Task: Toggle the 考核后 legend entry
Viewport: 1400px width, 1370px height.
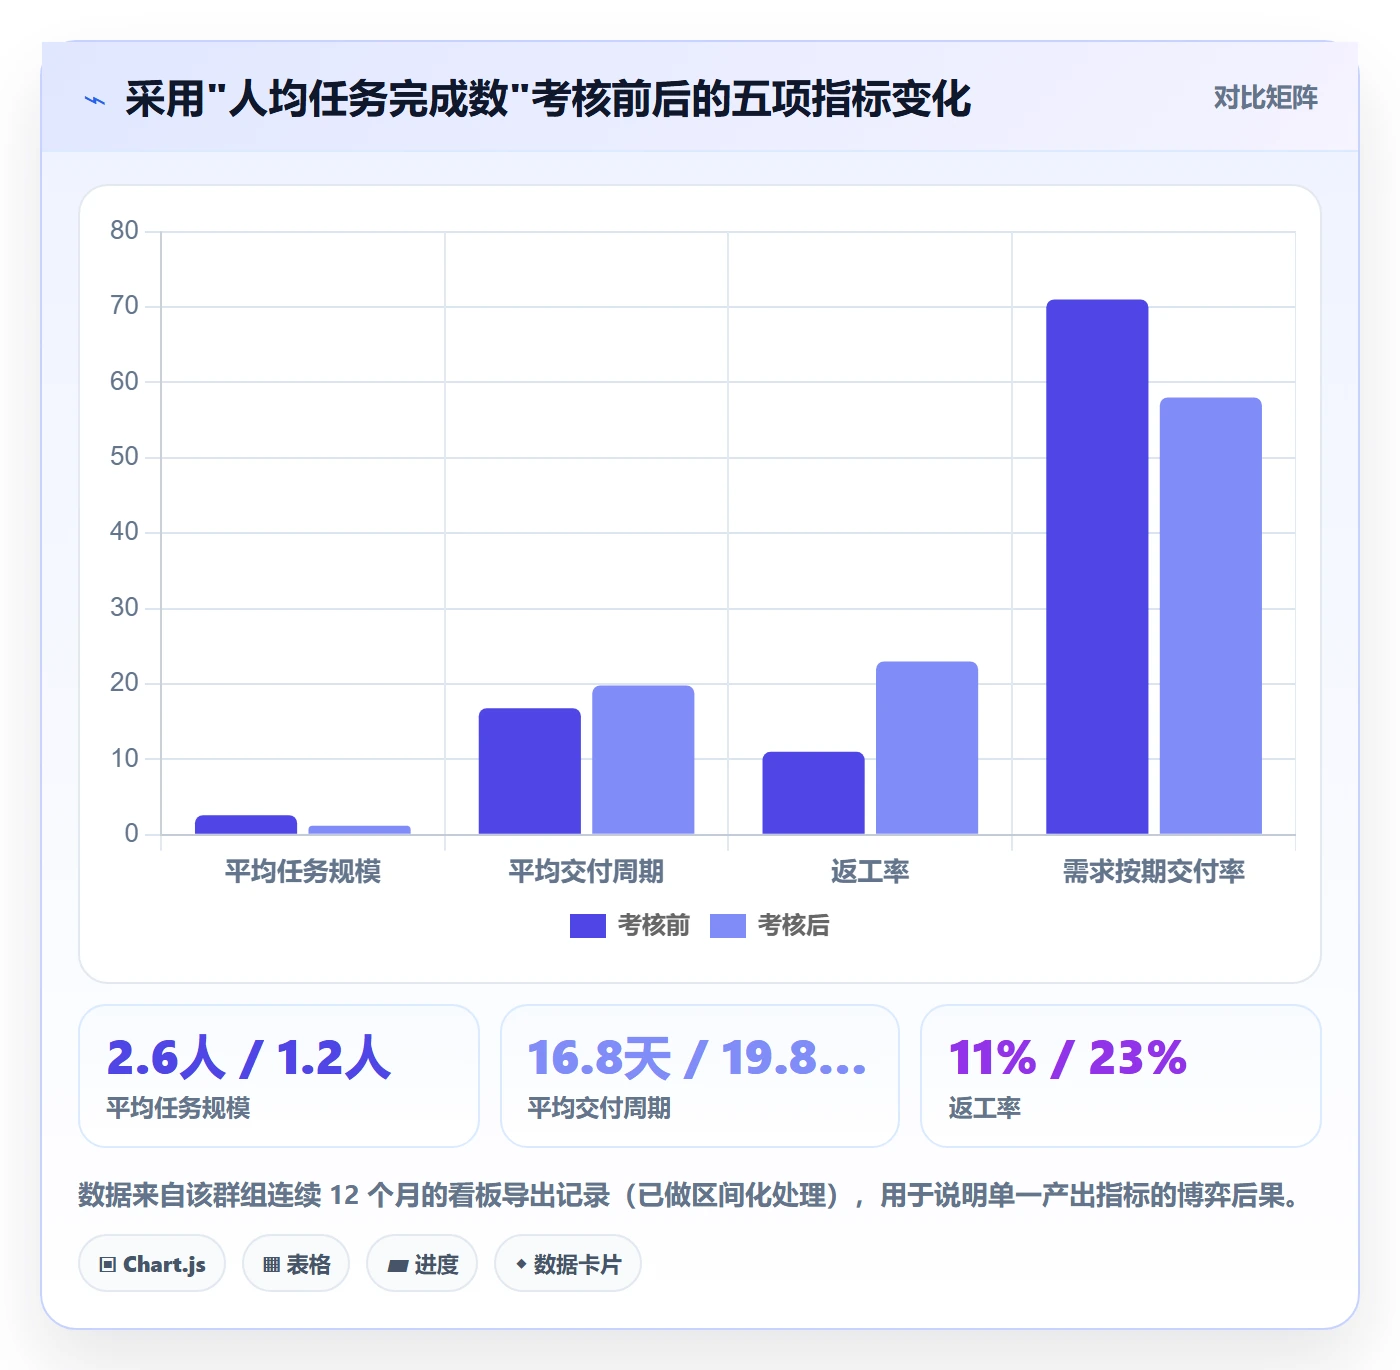Action: point(770,926)
